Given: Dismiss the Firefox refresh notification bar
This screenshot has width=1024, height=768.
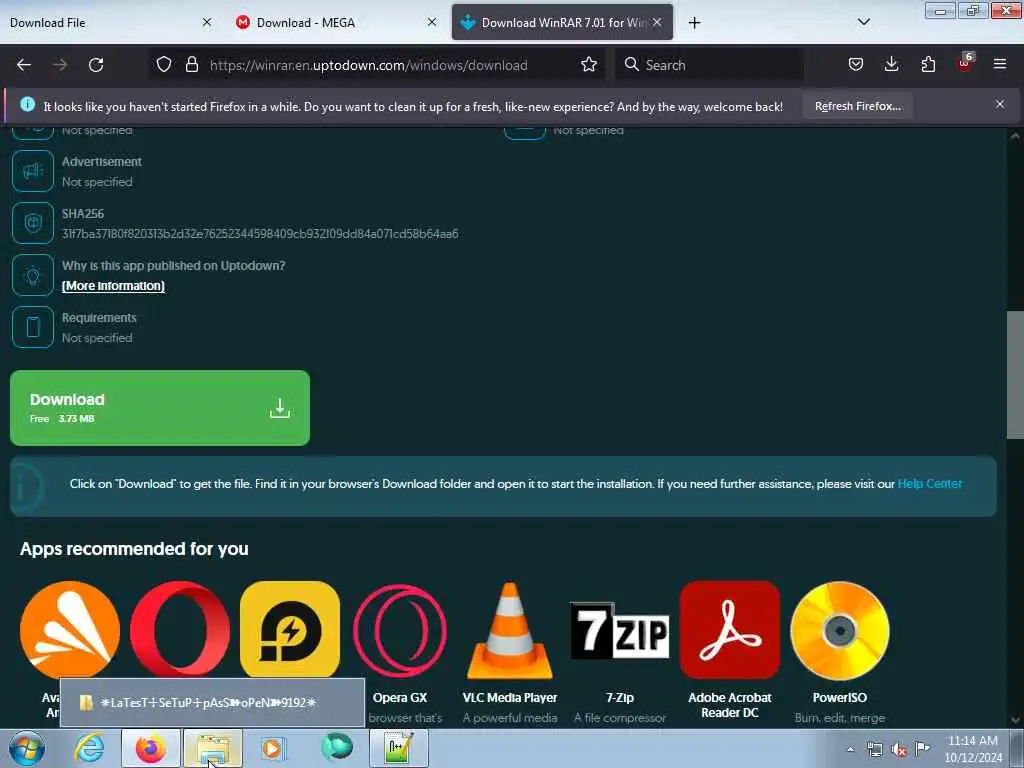Looking at the screenshot, I should [x=999, y=104].
